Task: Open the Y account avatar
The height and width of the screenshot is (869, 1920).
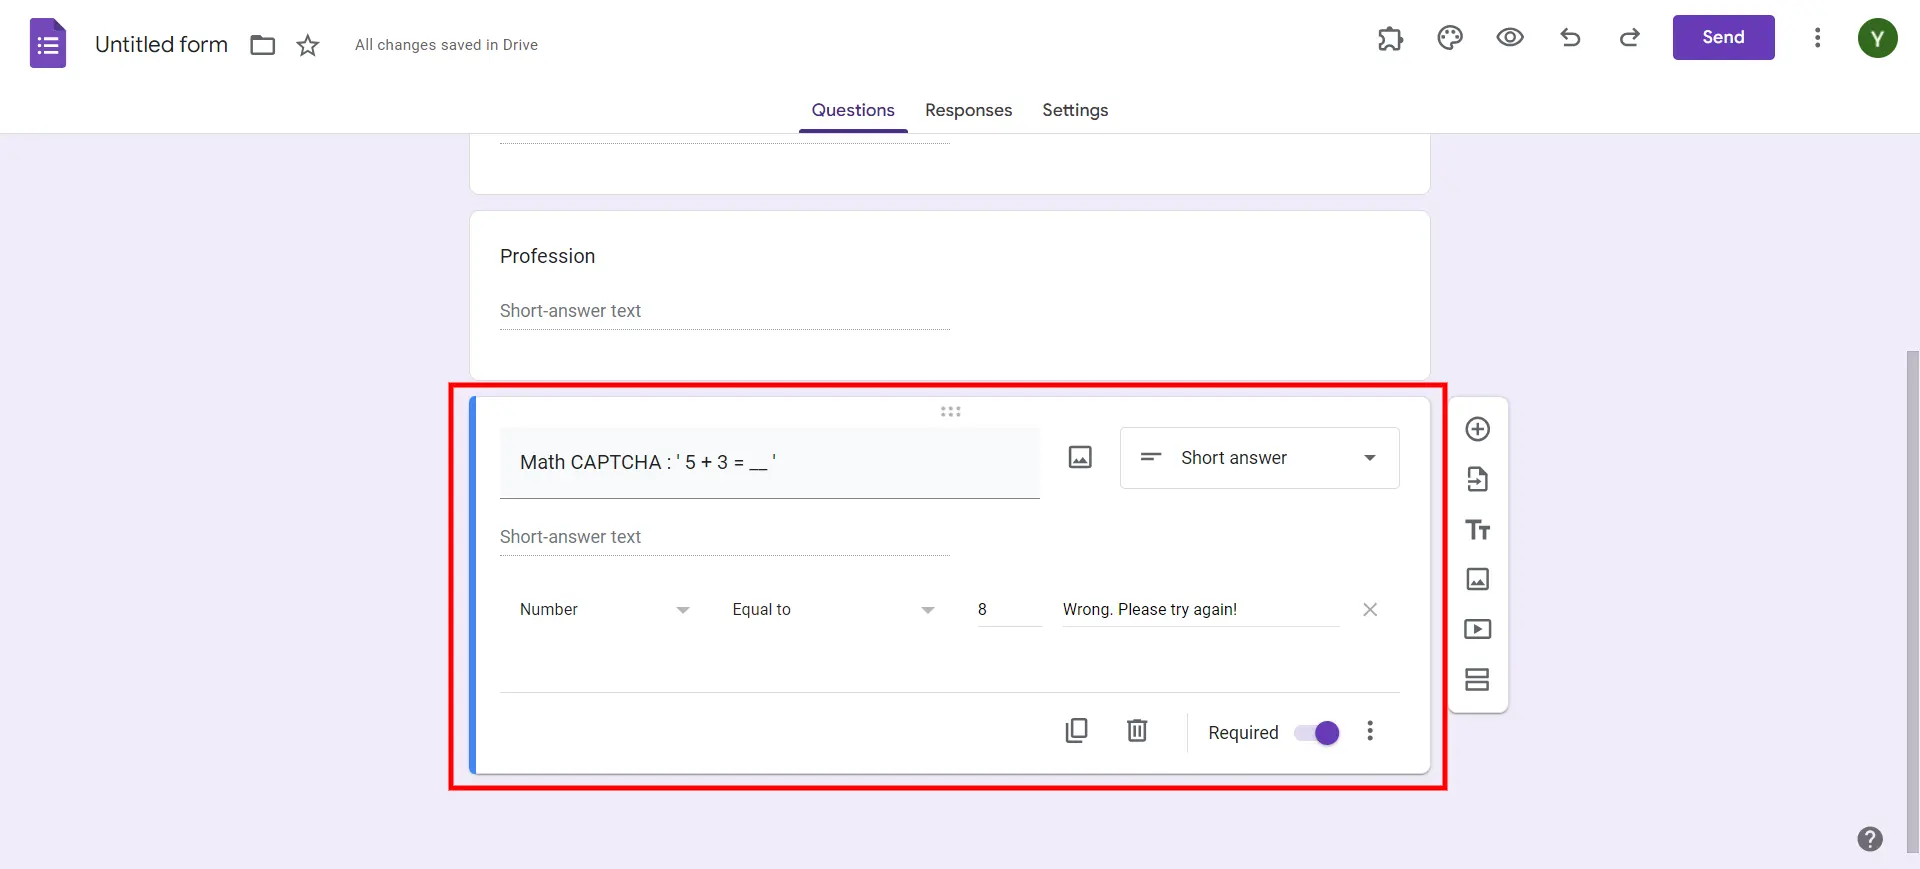Action: coord(1877,38)
